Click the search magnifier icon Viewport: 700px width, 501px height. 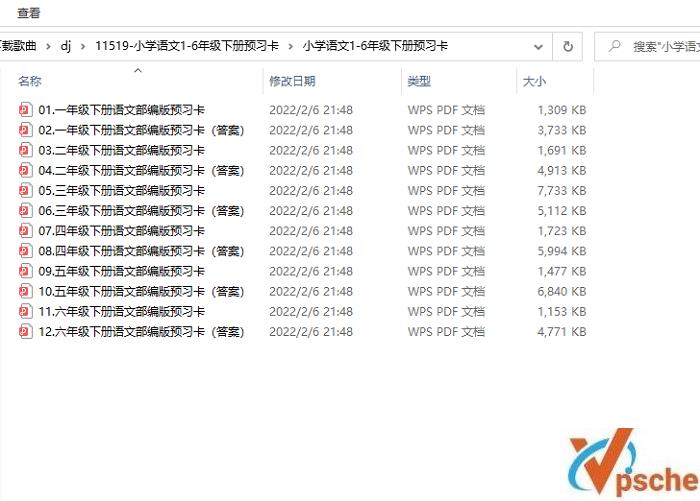click(x=615, y=46)
